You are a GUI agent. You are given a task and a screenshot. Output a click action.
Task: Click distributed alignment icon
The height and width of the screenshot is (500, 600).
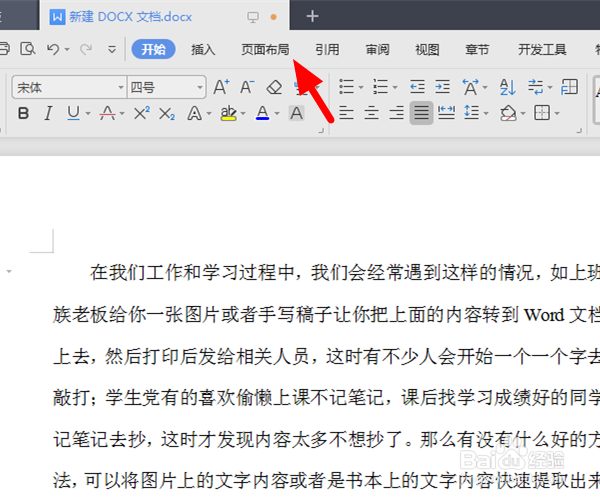447,113
